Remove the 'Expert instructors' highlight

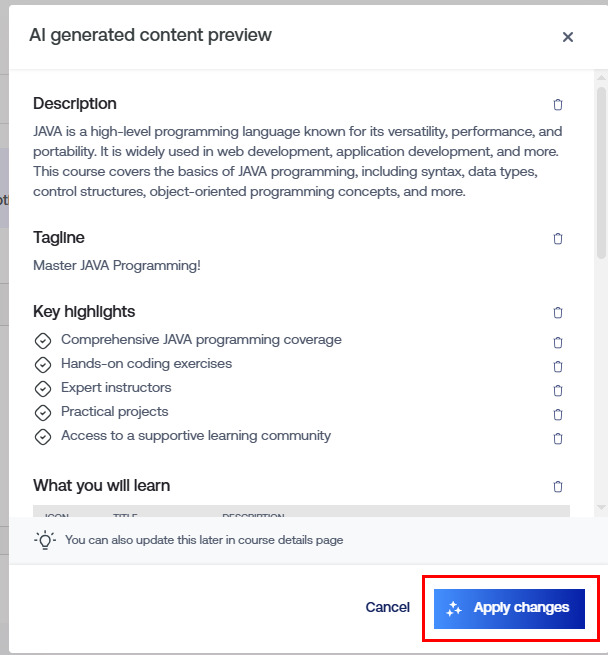[x=558, y=390]
